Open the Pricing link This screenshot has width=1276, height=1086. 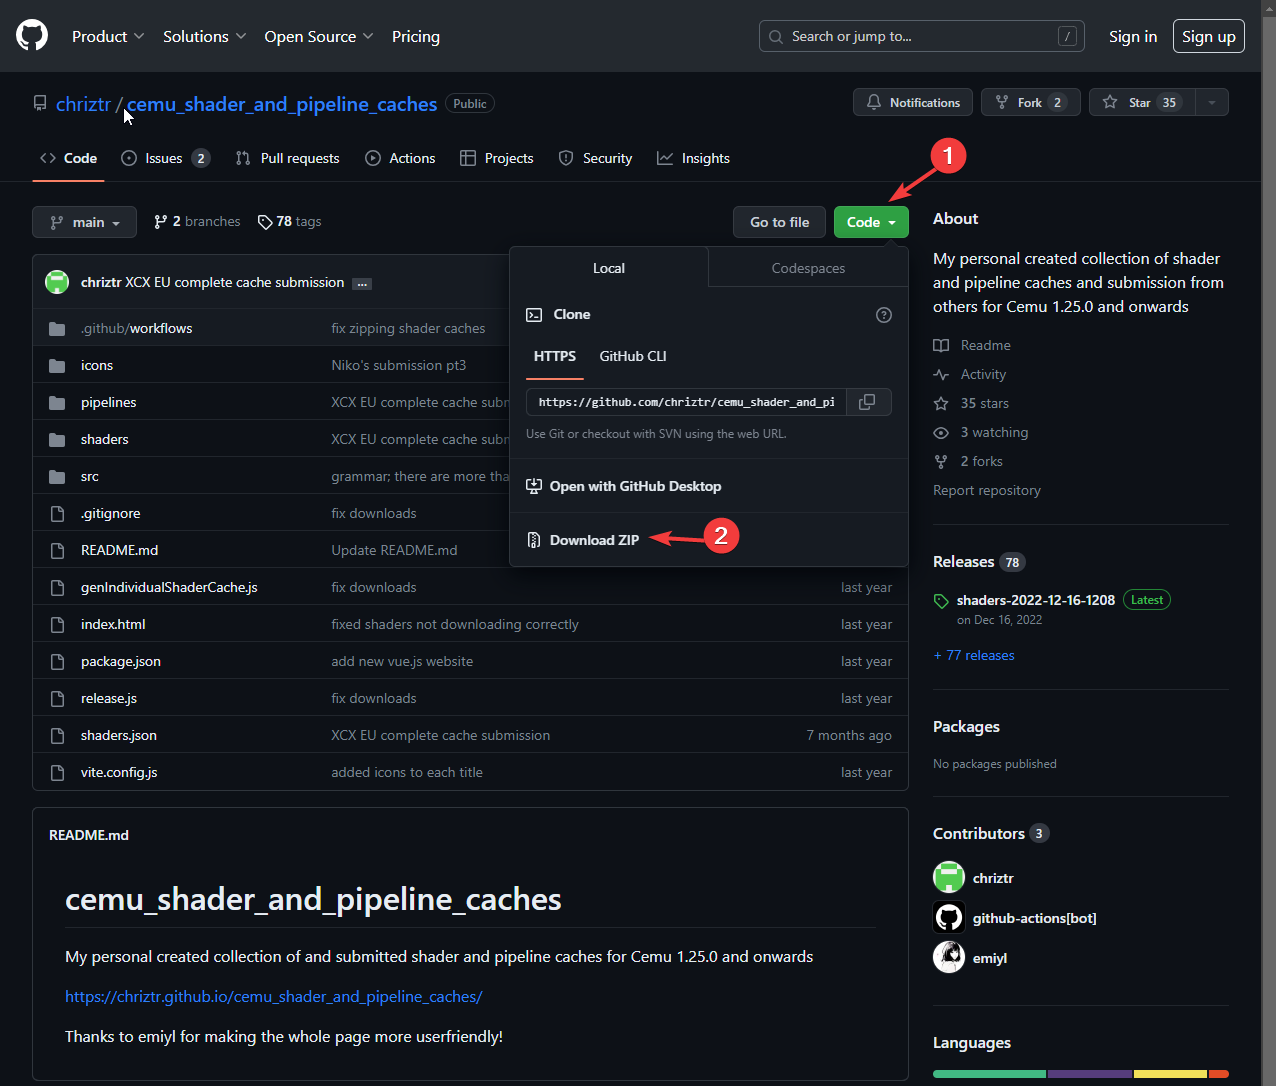tap(416, 36)
